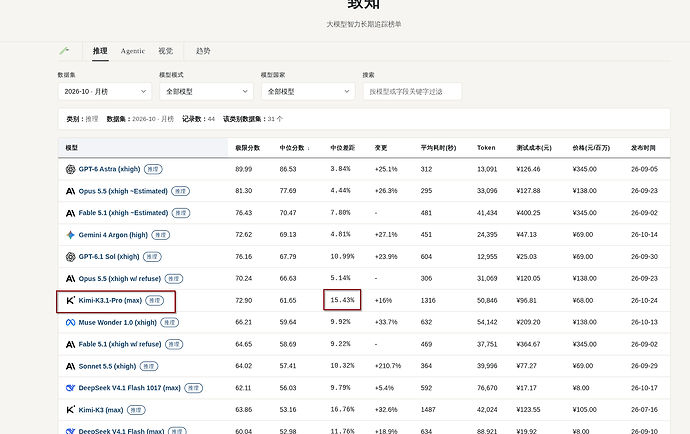Sort by the 极限分数 column header
Image resolution: width=690 pixels, height=434 pixels.
tap(248, 148)
